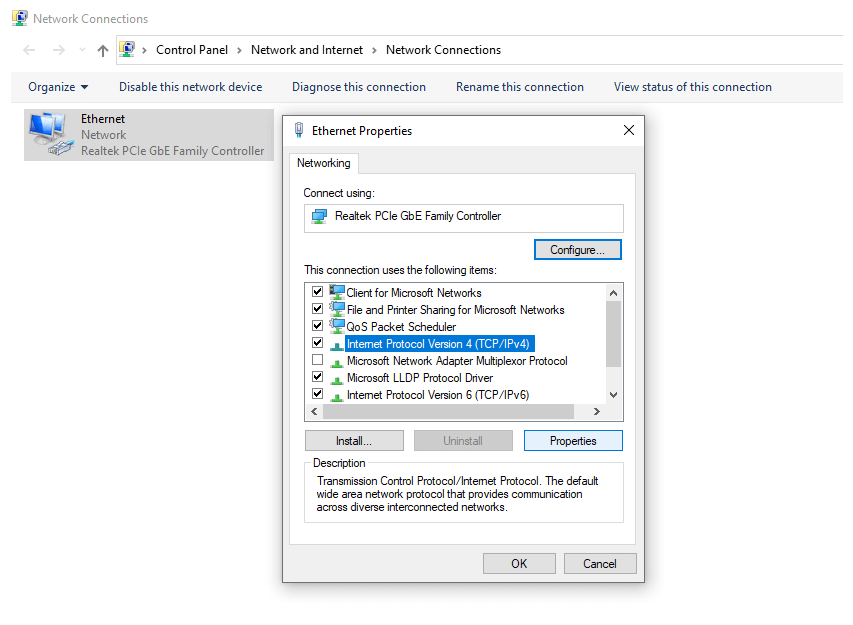Viewport: 853px width, 625px height.
Task: Select File and Printer Sharing item text
Action: tap(455, 310)
